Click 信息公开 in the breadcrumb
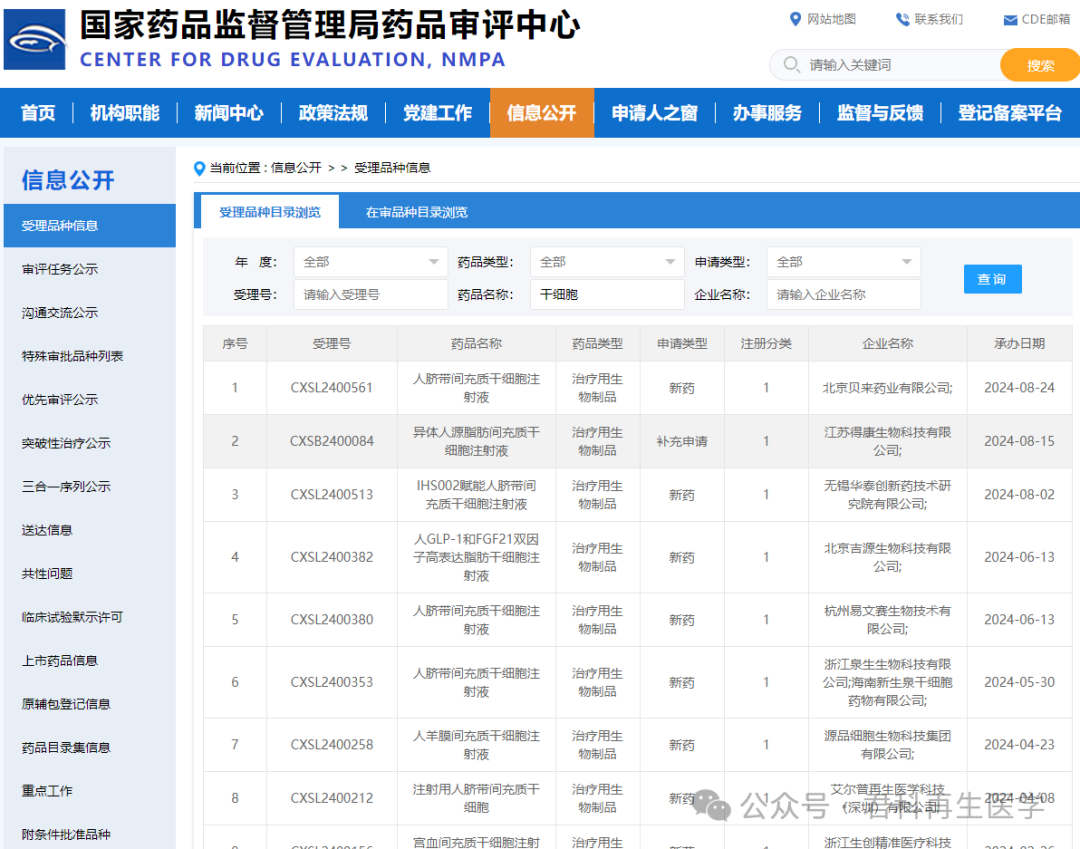Image resolution: width=1080 pixels, height=849 pixels. coord(296,168)
